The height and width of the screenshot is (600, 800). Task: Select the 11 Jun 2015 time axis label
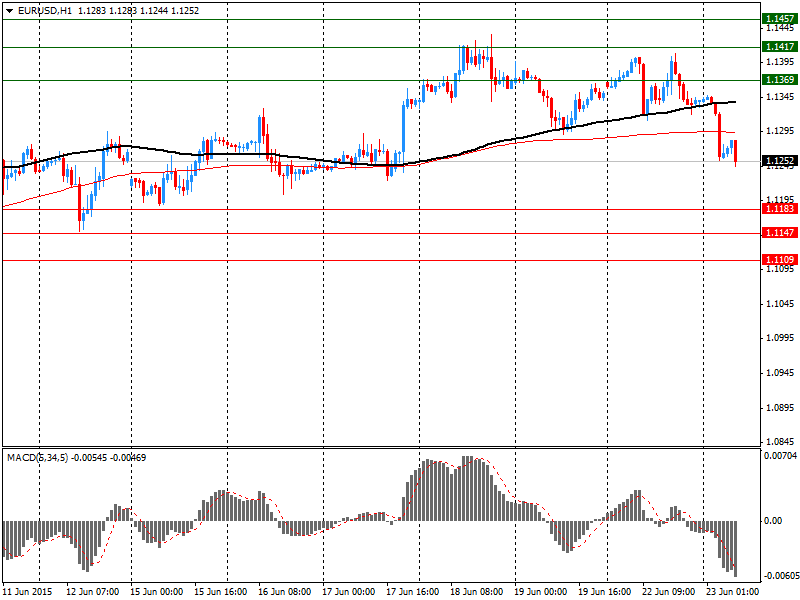(x=28, y=592)
